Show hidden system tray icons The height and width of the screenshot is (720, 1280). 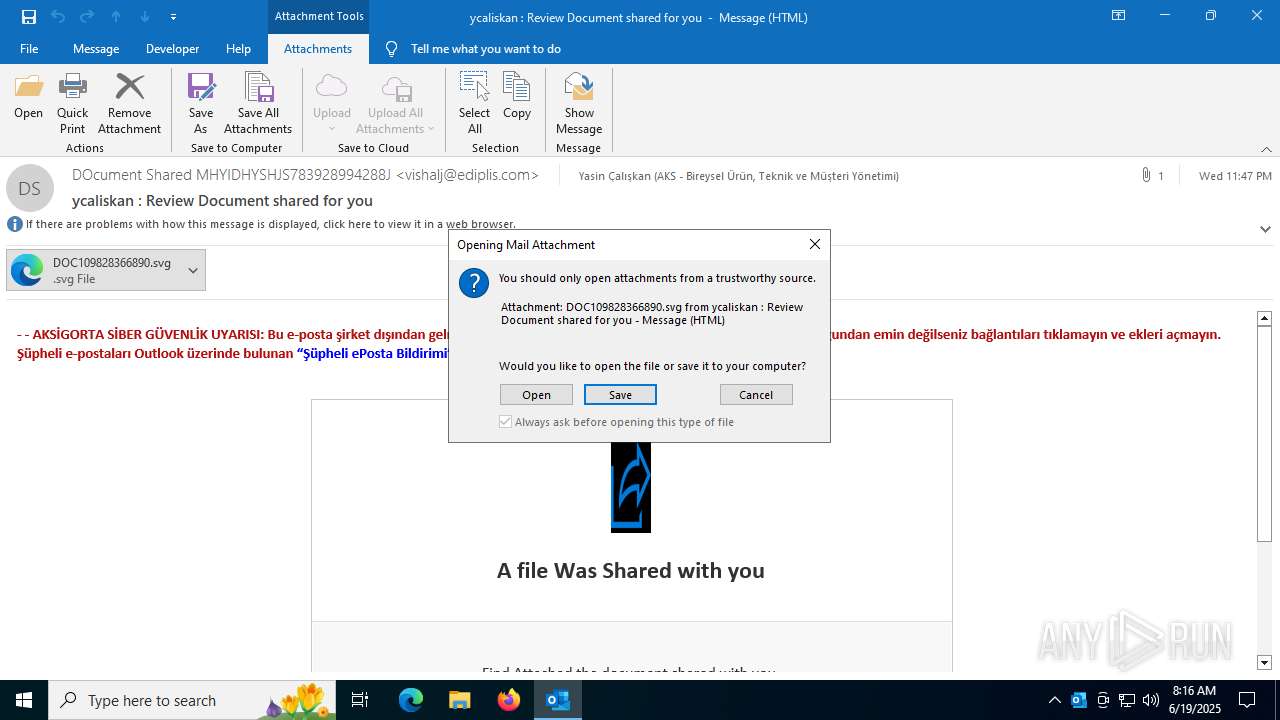click(1054, 700)
